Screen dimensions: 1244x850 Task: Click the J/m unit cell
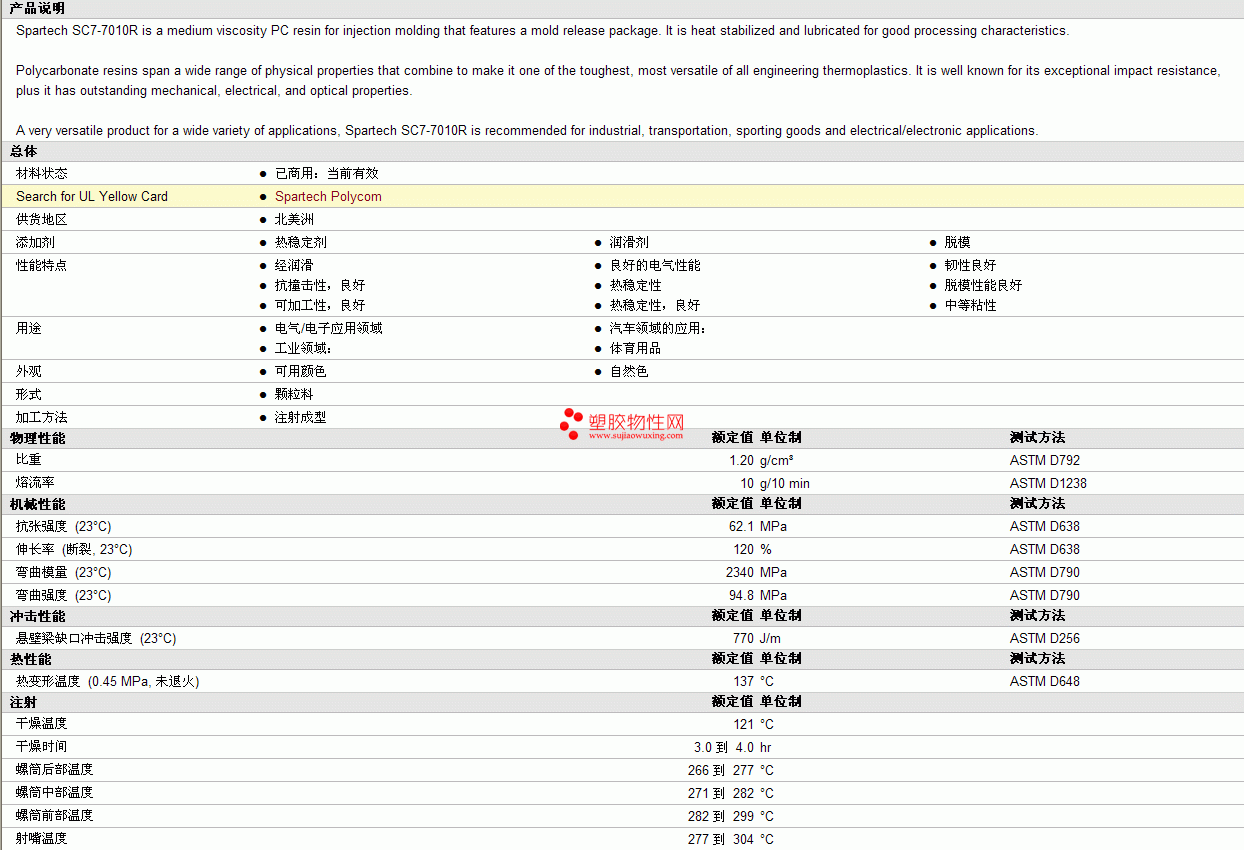(x=771, y=639)
